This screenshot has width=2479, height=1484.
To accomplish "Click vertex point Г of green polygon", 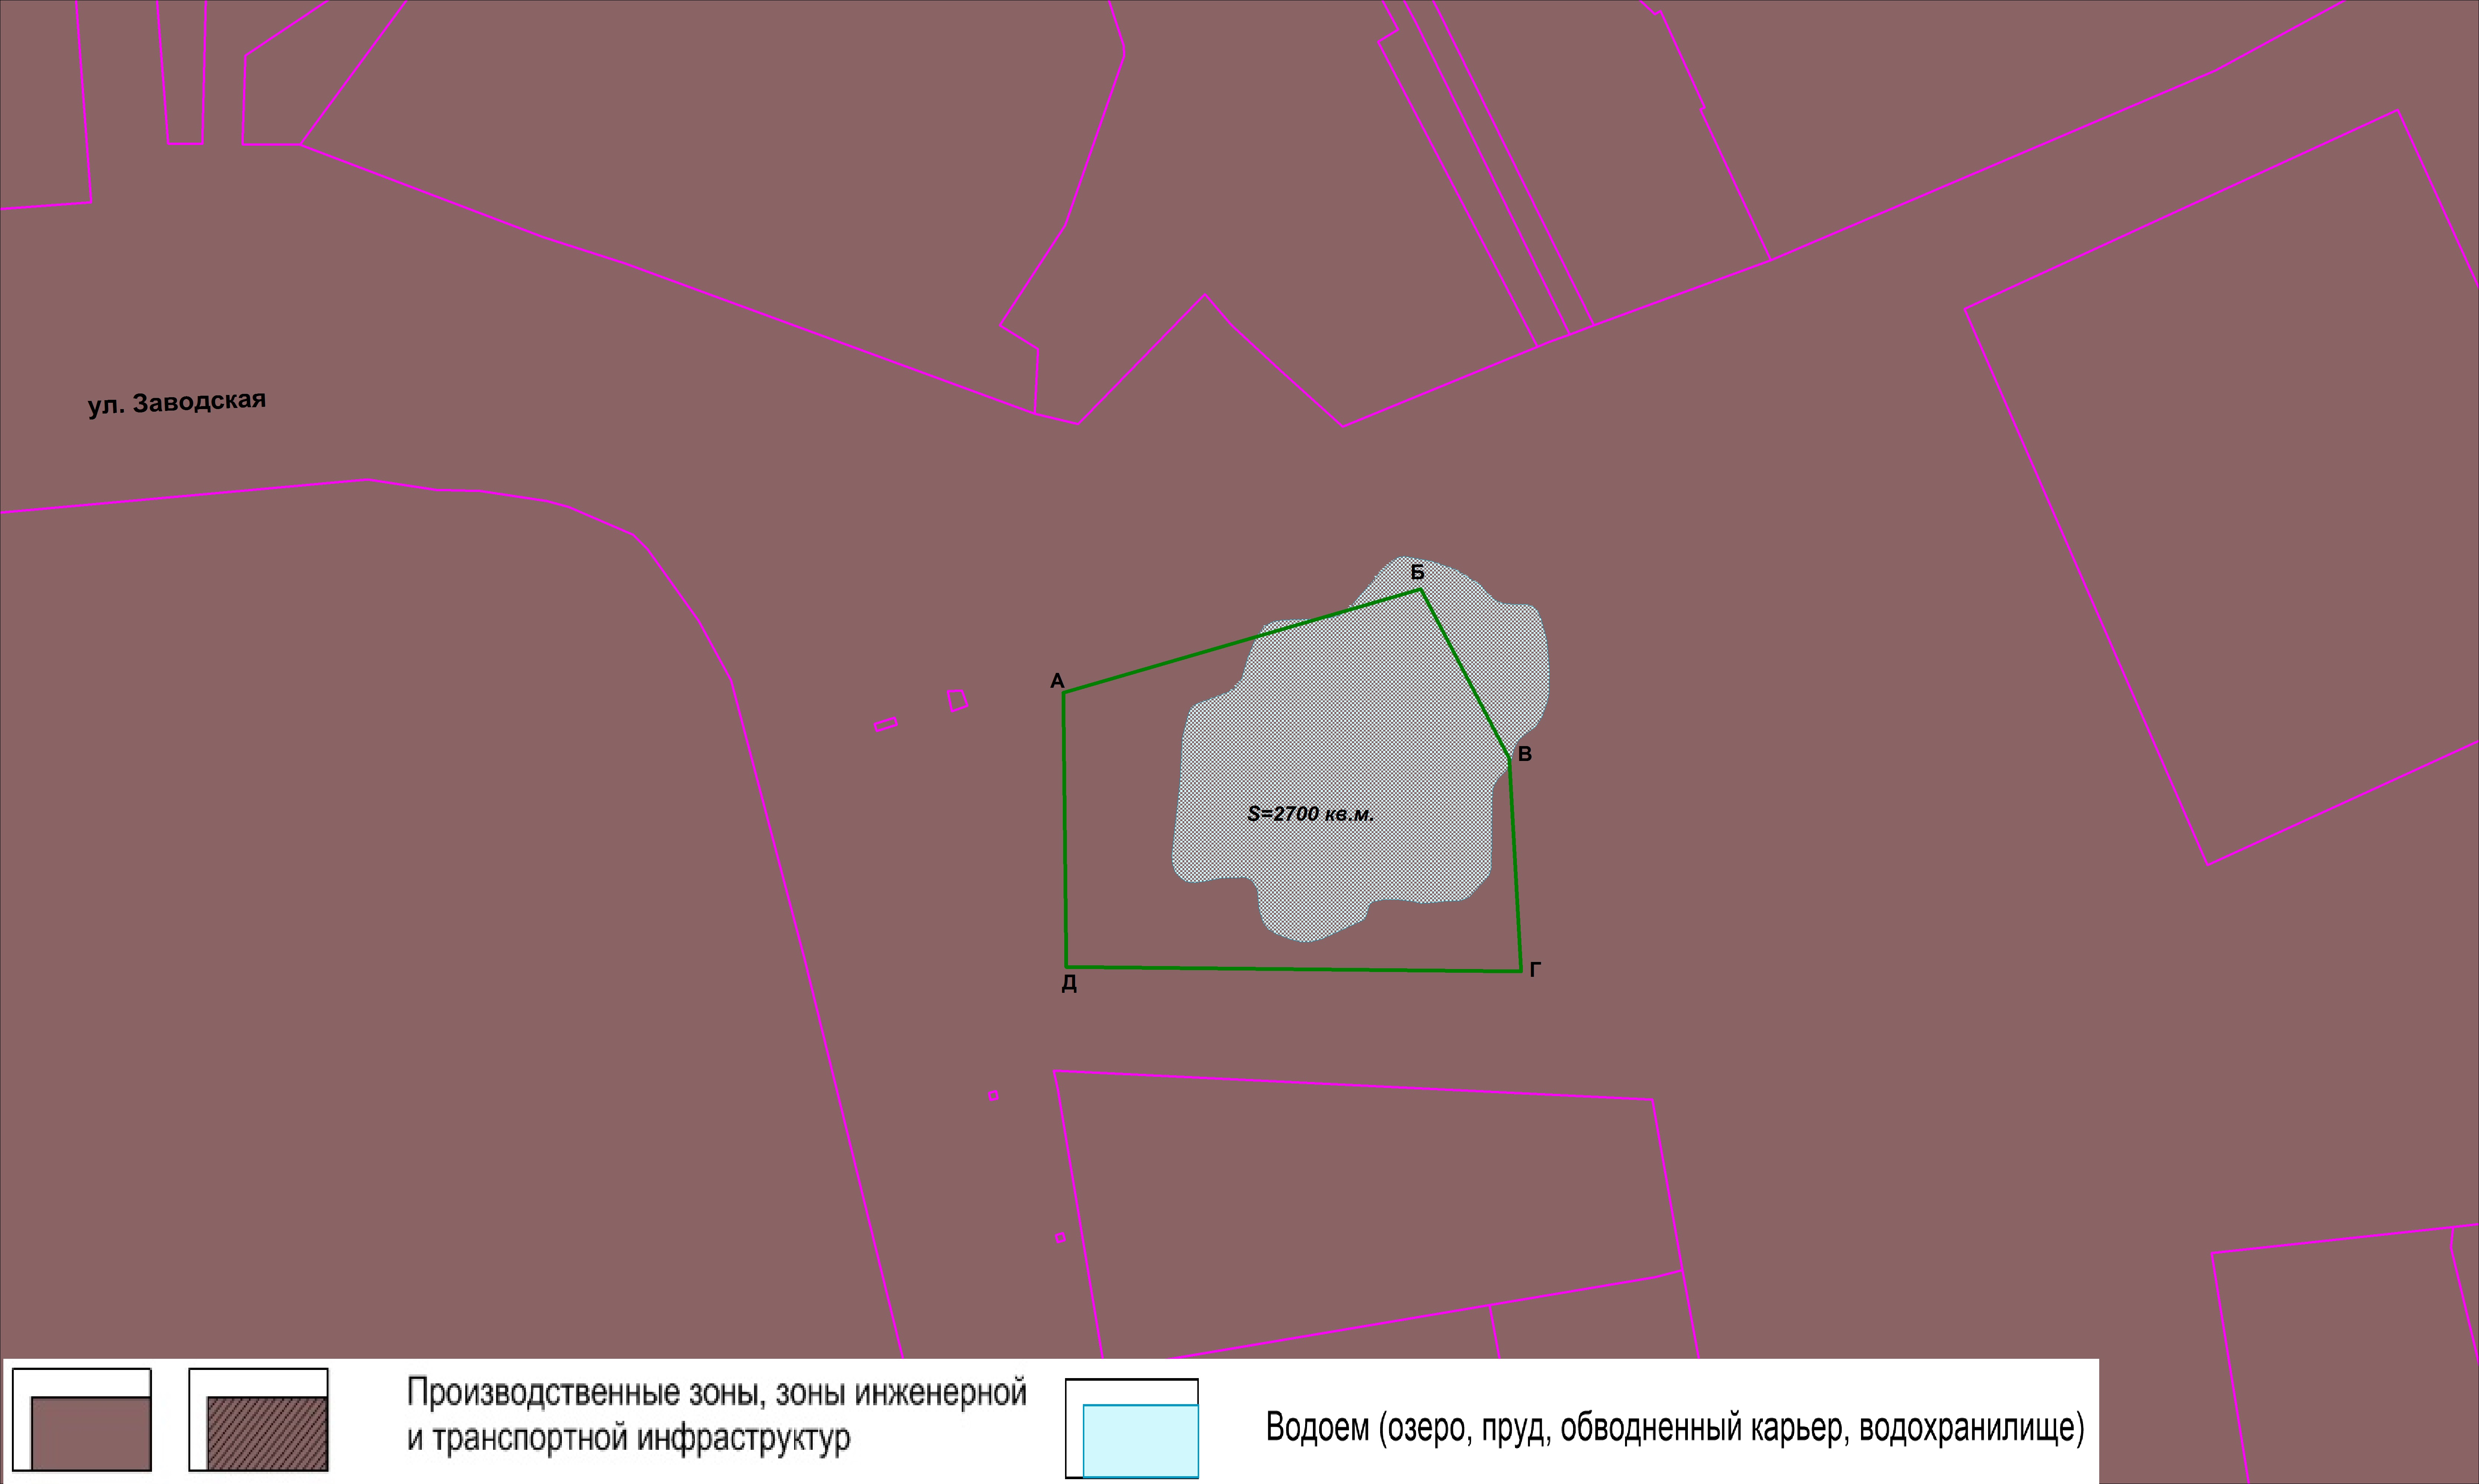I will [x=1521, y=971].
